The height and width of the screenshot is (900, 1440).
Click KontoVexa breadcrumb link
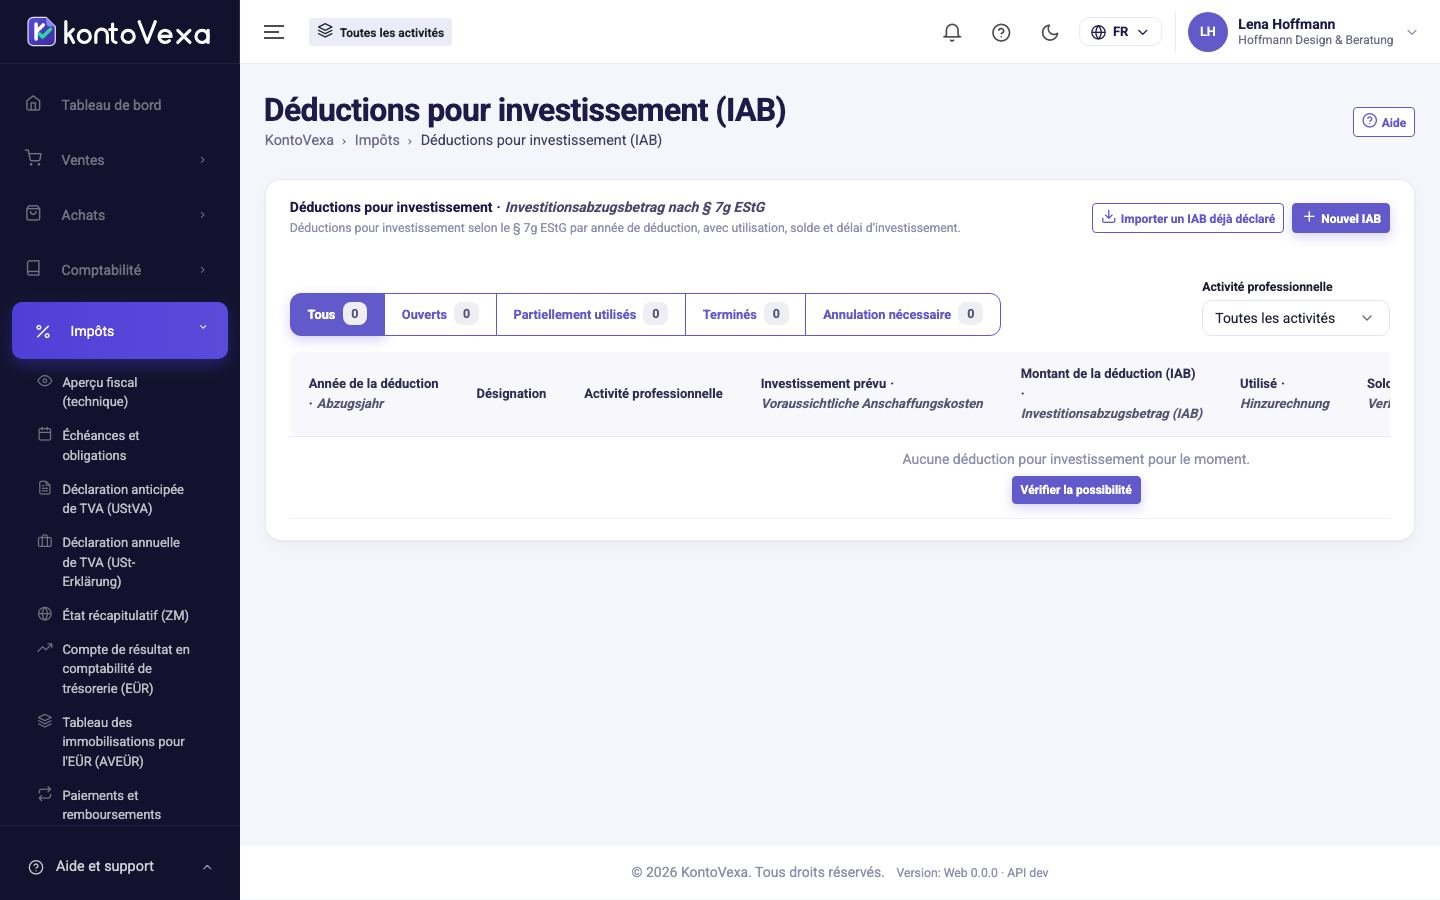pyautogui.click(x=299, y=140)
